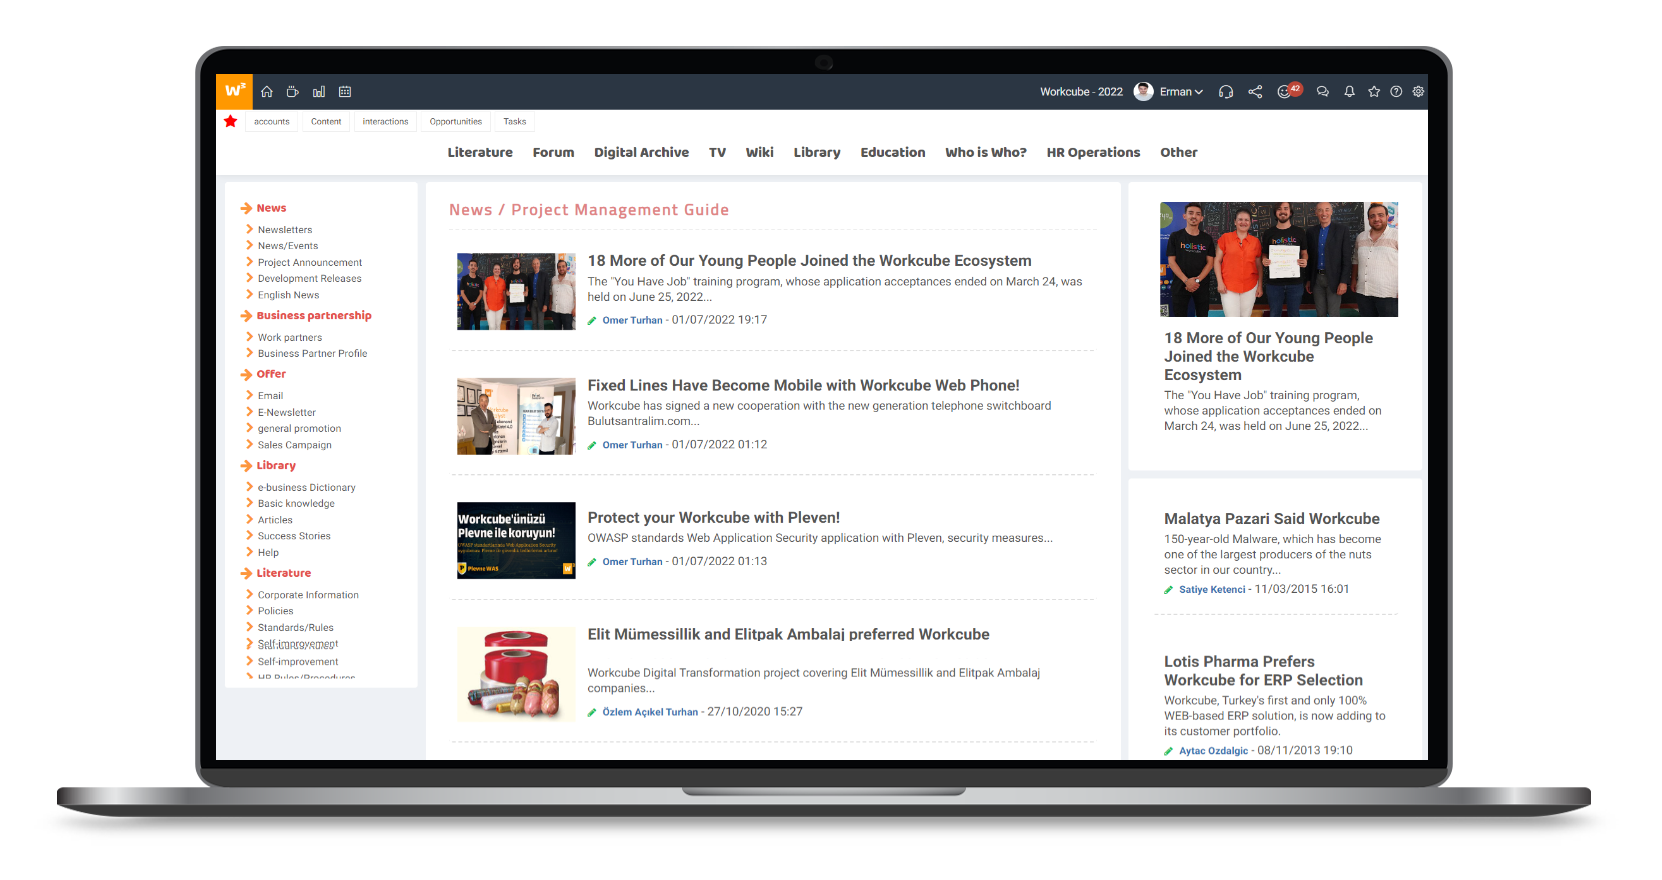This screenshot has height=880, width=1662.
Task: Click the red favorites star icon
Action: tap(231, 121)
